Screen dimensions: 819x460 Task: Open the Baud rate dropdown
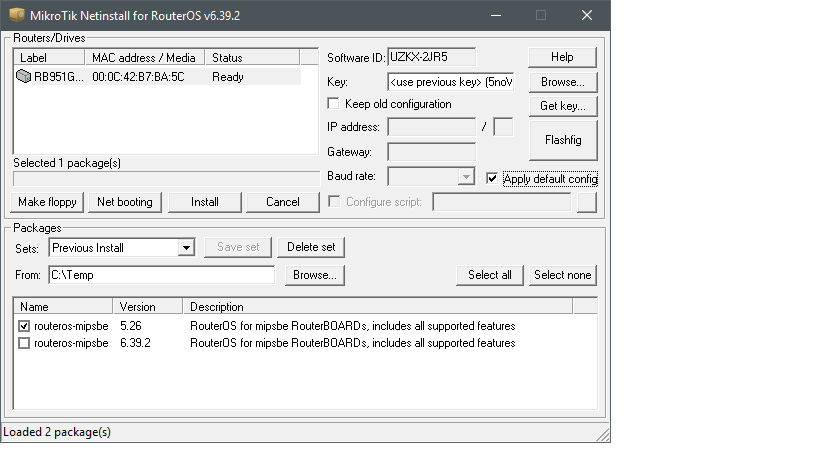465,176
